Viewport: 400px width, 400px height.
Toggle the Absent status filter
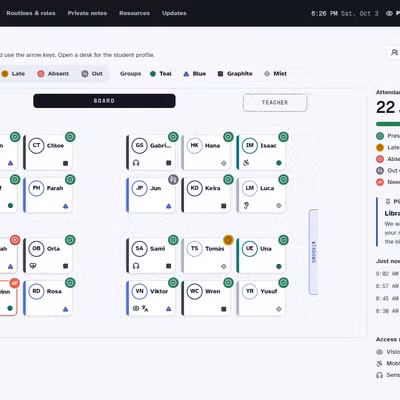pos(53,74)
